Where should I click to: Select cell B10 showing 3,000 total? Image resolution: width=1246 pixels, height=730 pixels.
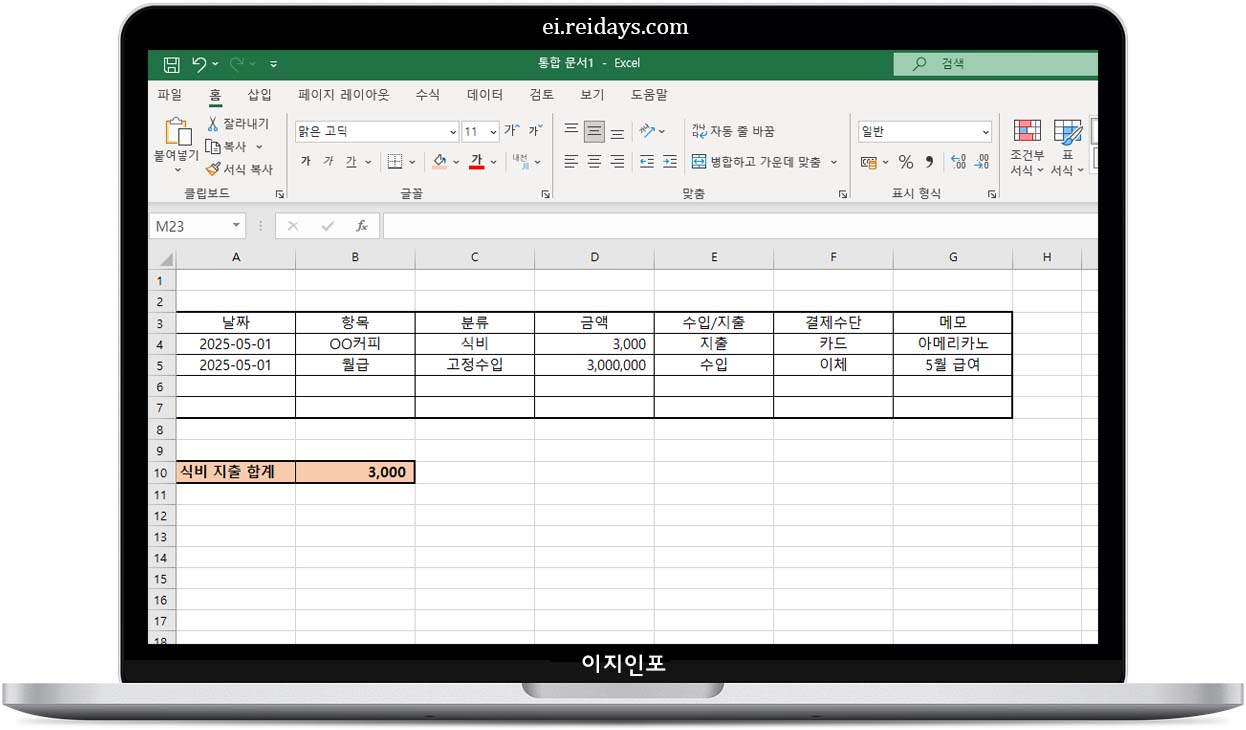355,472
